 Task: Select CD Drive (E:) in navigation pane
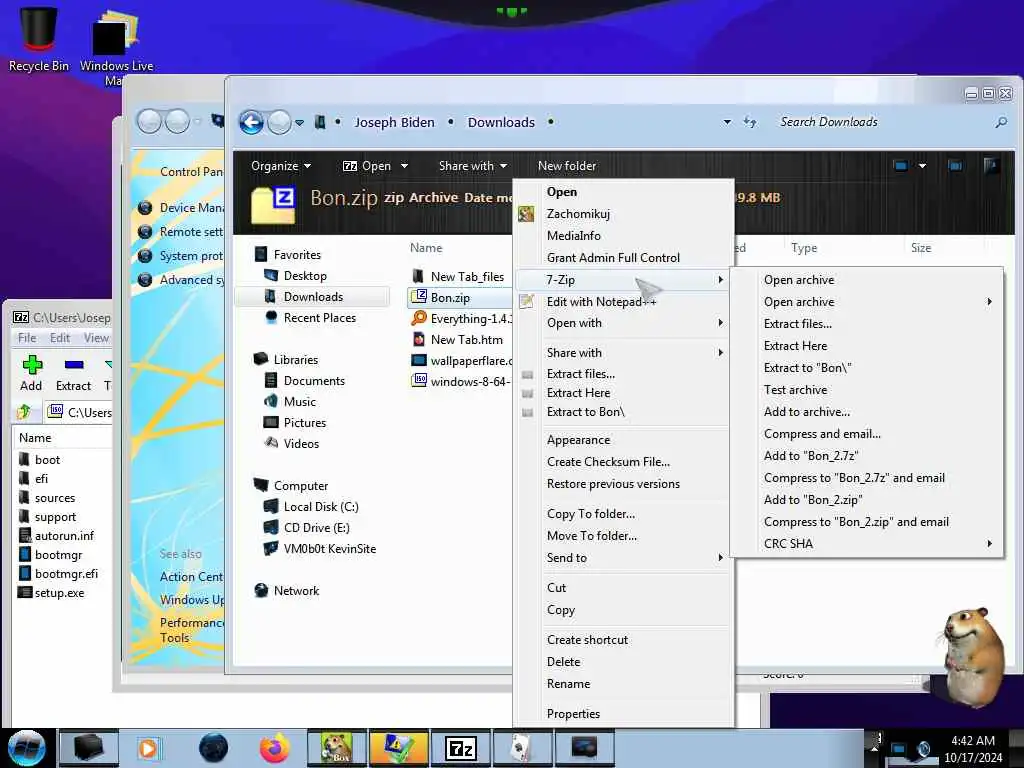pos(317,528)
